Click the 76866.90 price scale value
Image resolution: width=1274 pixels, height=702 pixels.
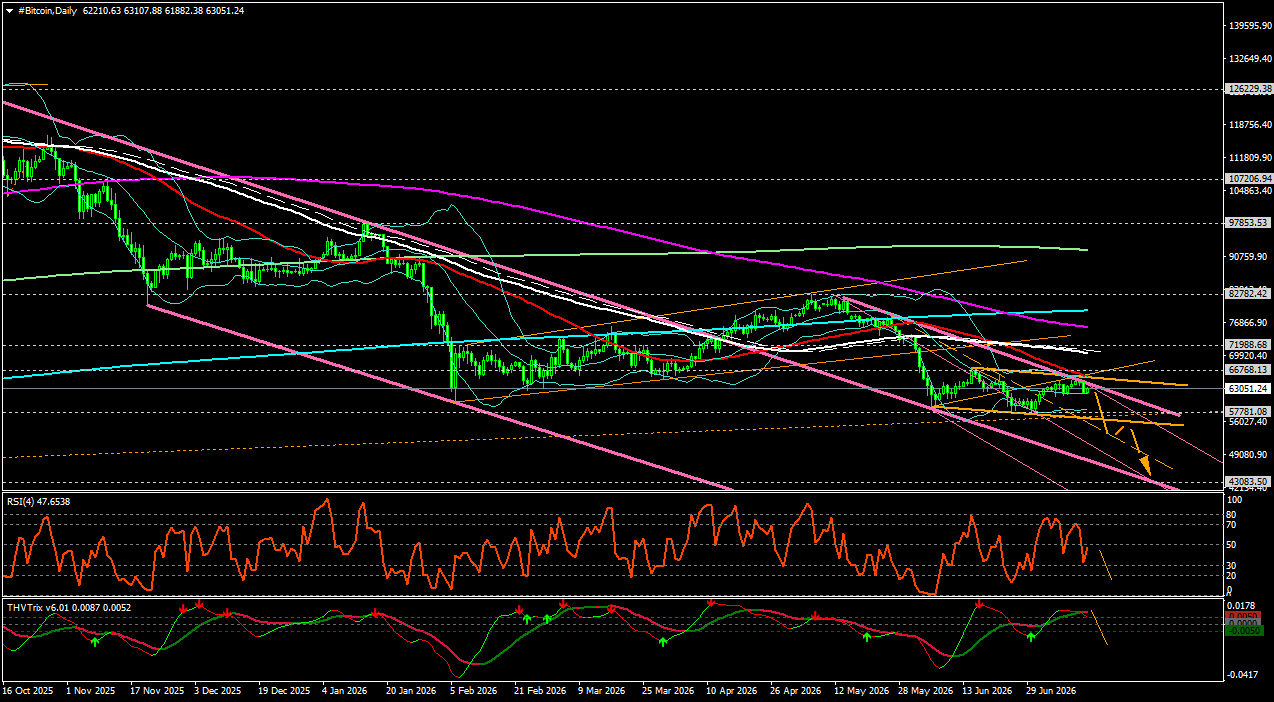[x=1246, y=323]
